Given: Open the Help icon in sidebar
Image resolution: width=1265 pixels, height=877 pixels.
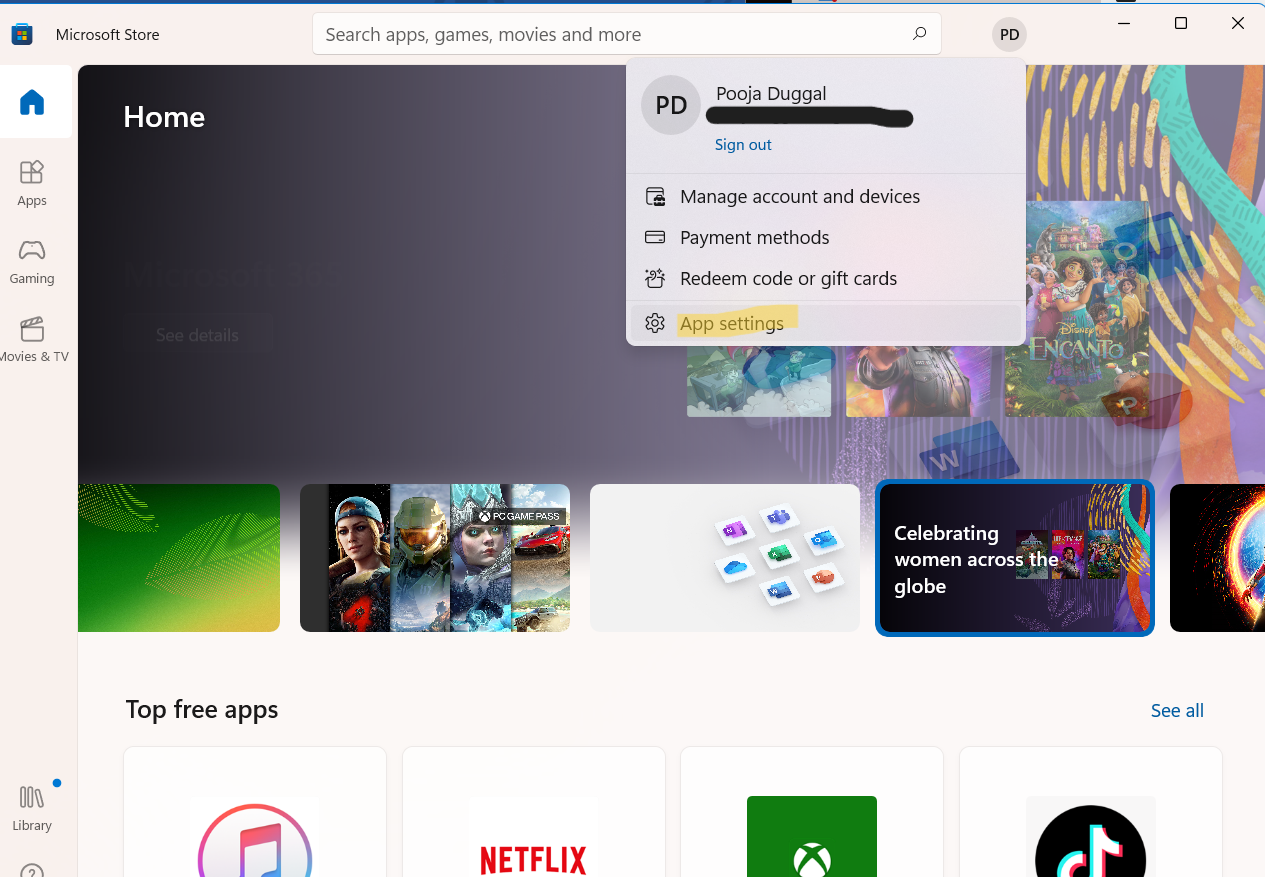Looking at the screenshot, I should (32, 868).
